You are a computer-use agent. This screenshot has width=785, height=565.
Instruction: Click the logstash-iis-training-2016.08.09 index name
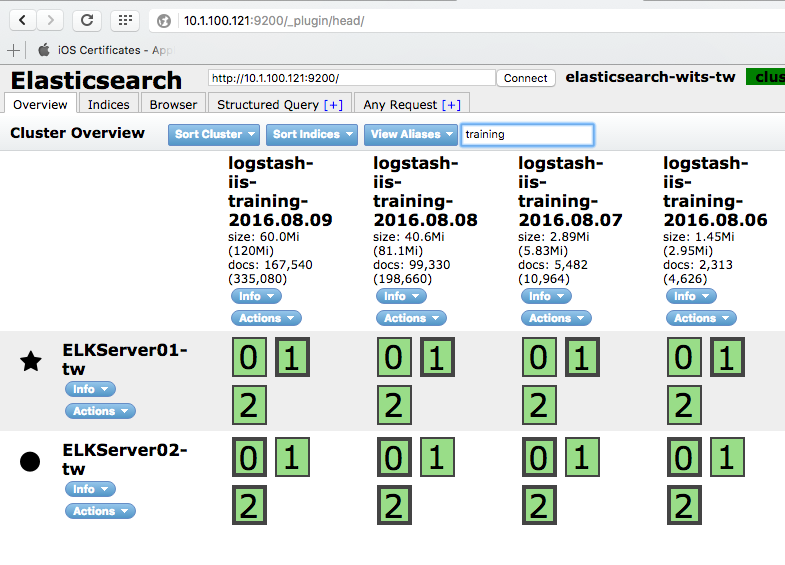click(x=280, y=191)
